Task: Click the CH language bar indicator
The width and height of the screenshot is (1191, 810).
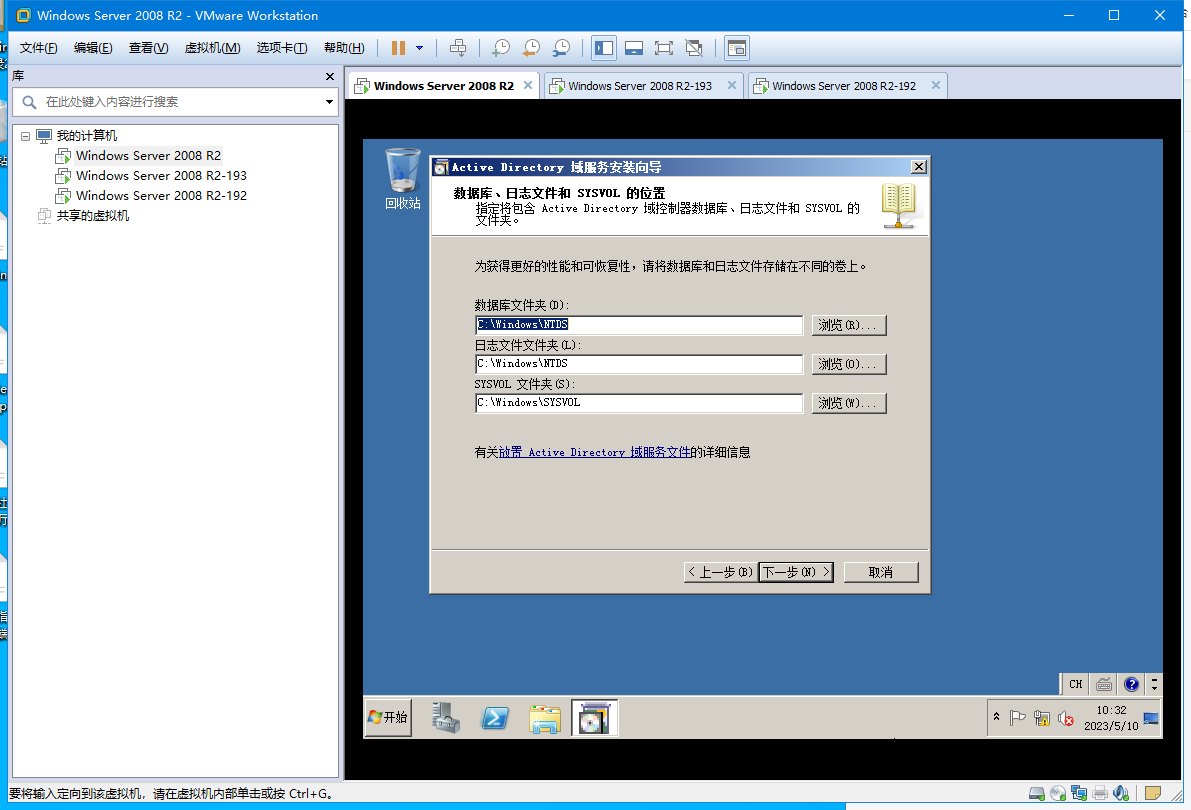Action: (1076, 684)
